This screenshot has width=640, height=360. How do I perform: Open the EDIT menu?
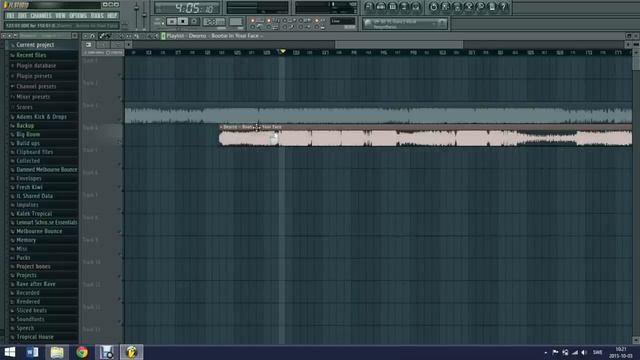[x=22, y=16]
